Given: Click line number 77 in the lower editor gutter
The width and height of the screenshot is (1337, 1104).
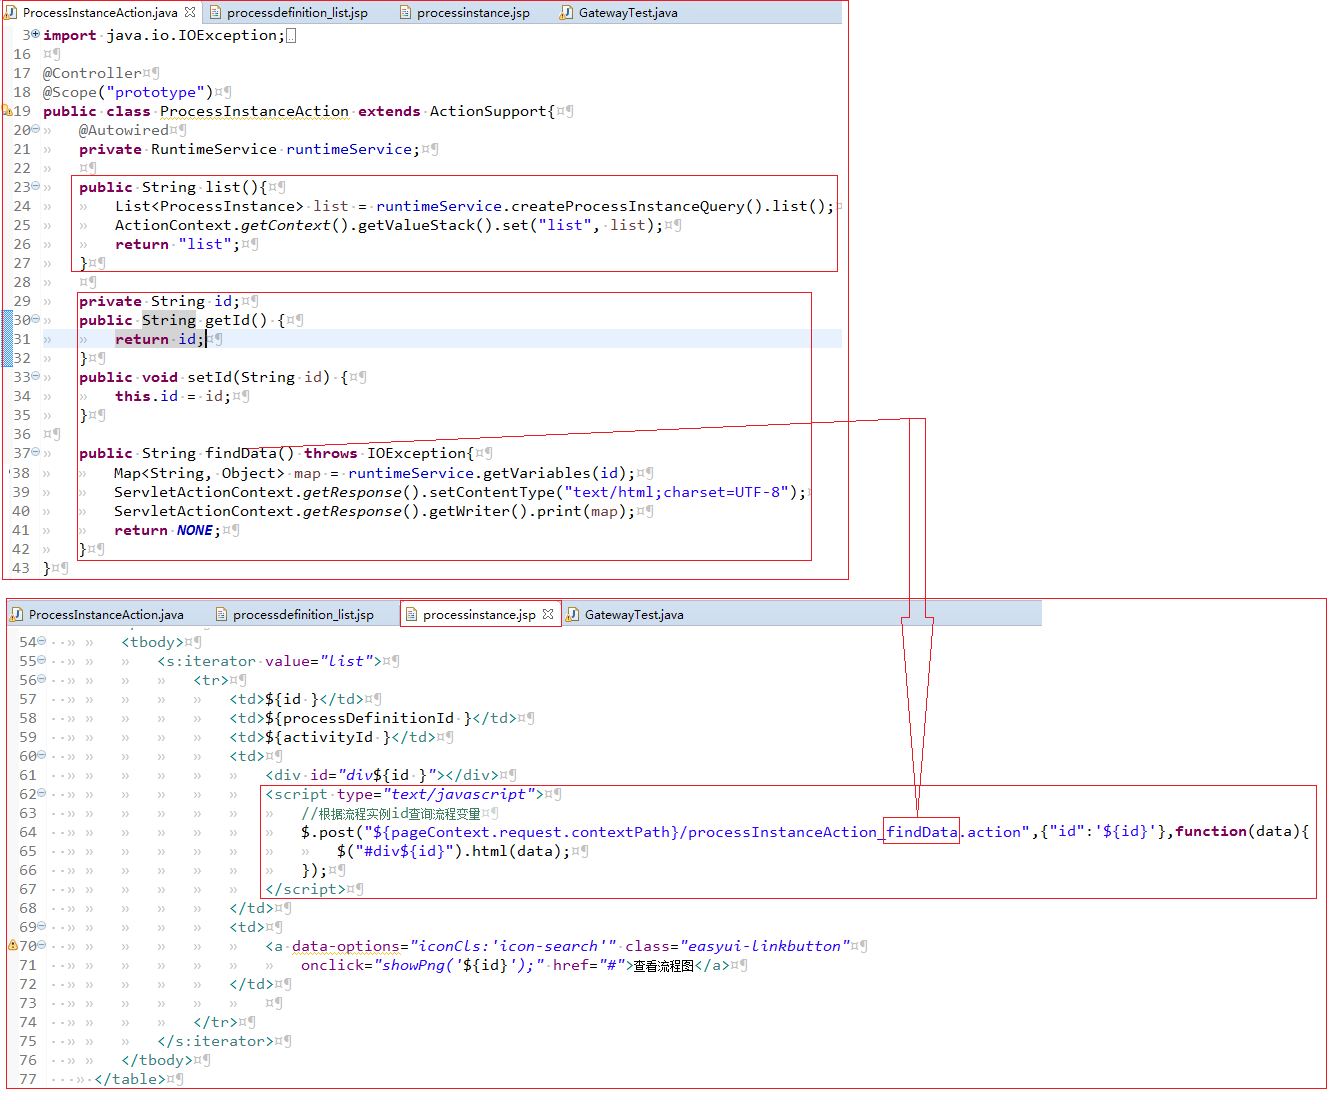Looking at the screenshot, I should coord(28,1079).
